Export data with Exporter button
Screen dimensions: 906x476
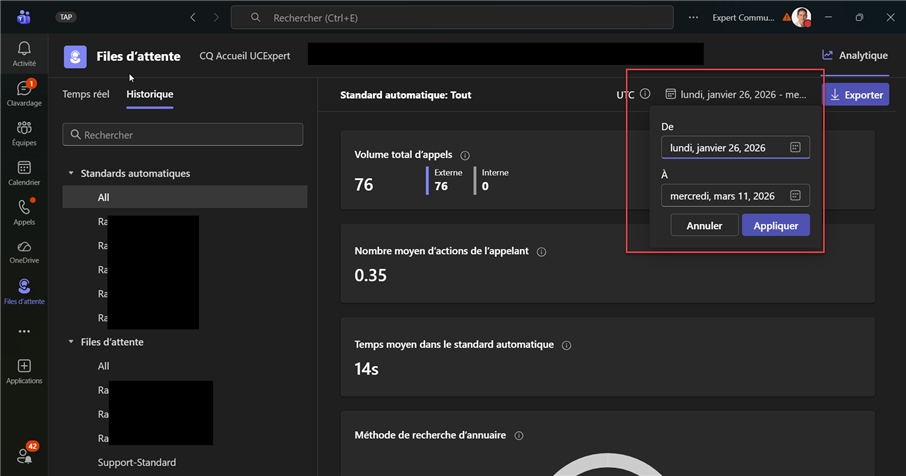click(855, 95)
